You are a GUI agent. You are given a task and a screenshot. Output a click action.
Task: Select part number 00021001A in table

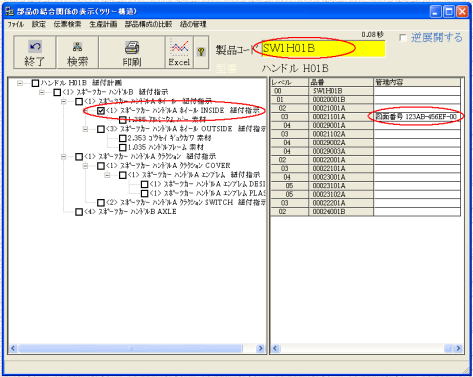341,108
